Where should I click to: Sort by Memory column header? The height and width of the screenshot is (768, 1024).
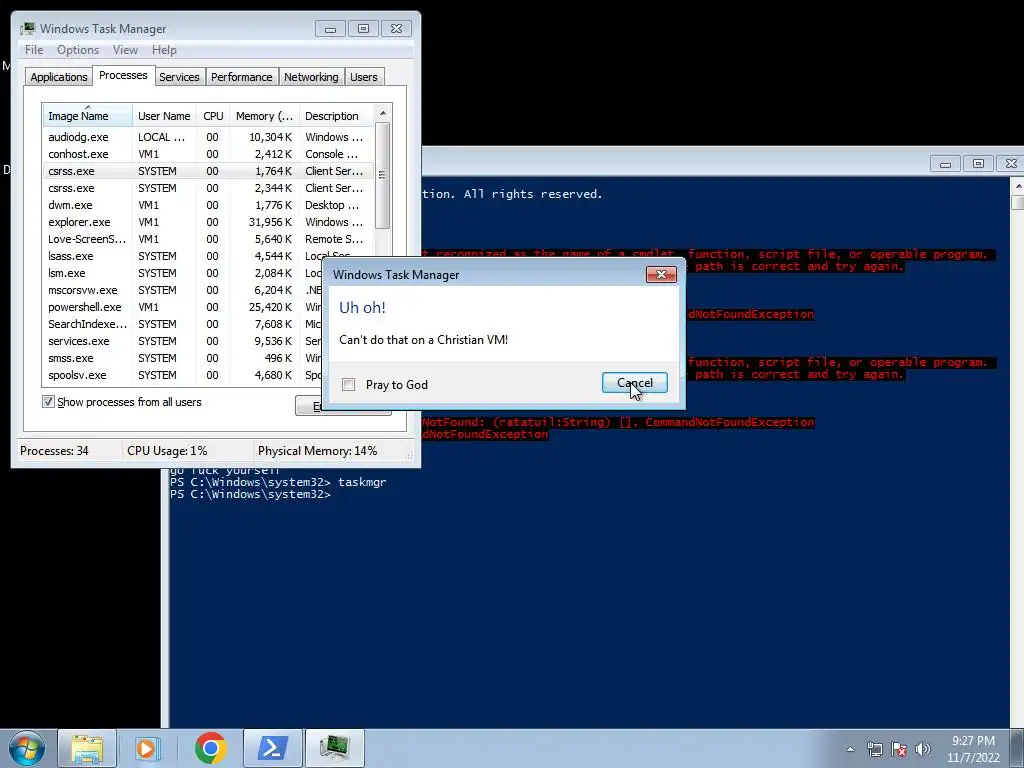264,116
